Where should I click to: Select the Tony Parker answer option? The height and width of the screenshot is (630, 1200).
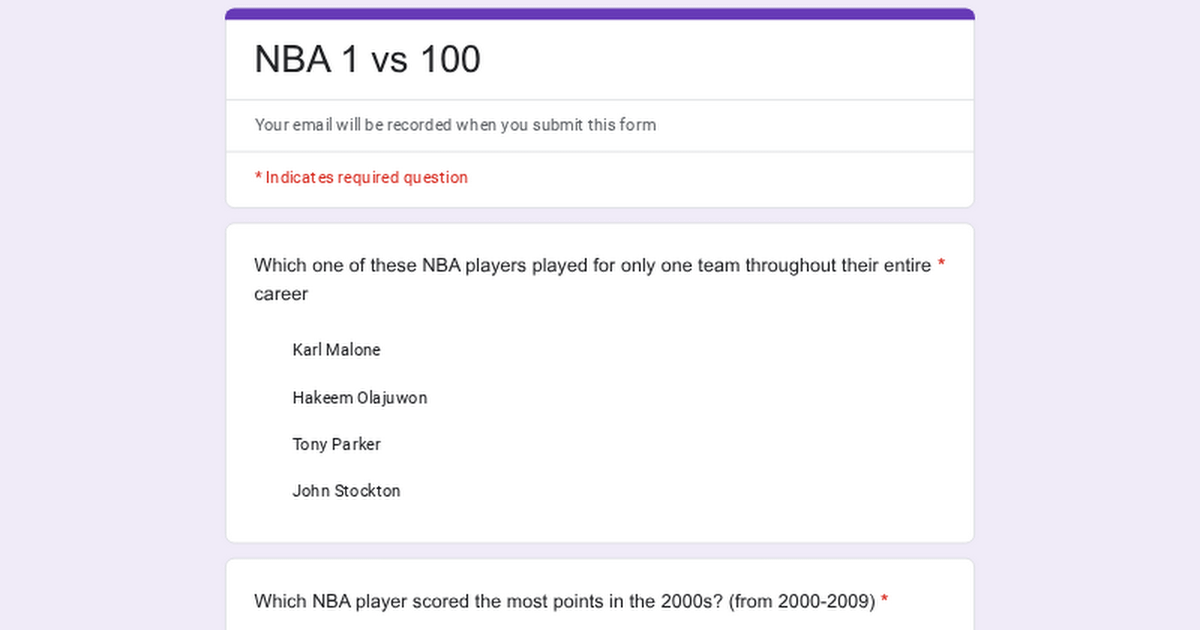(336, 444)
